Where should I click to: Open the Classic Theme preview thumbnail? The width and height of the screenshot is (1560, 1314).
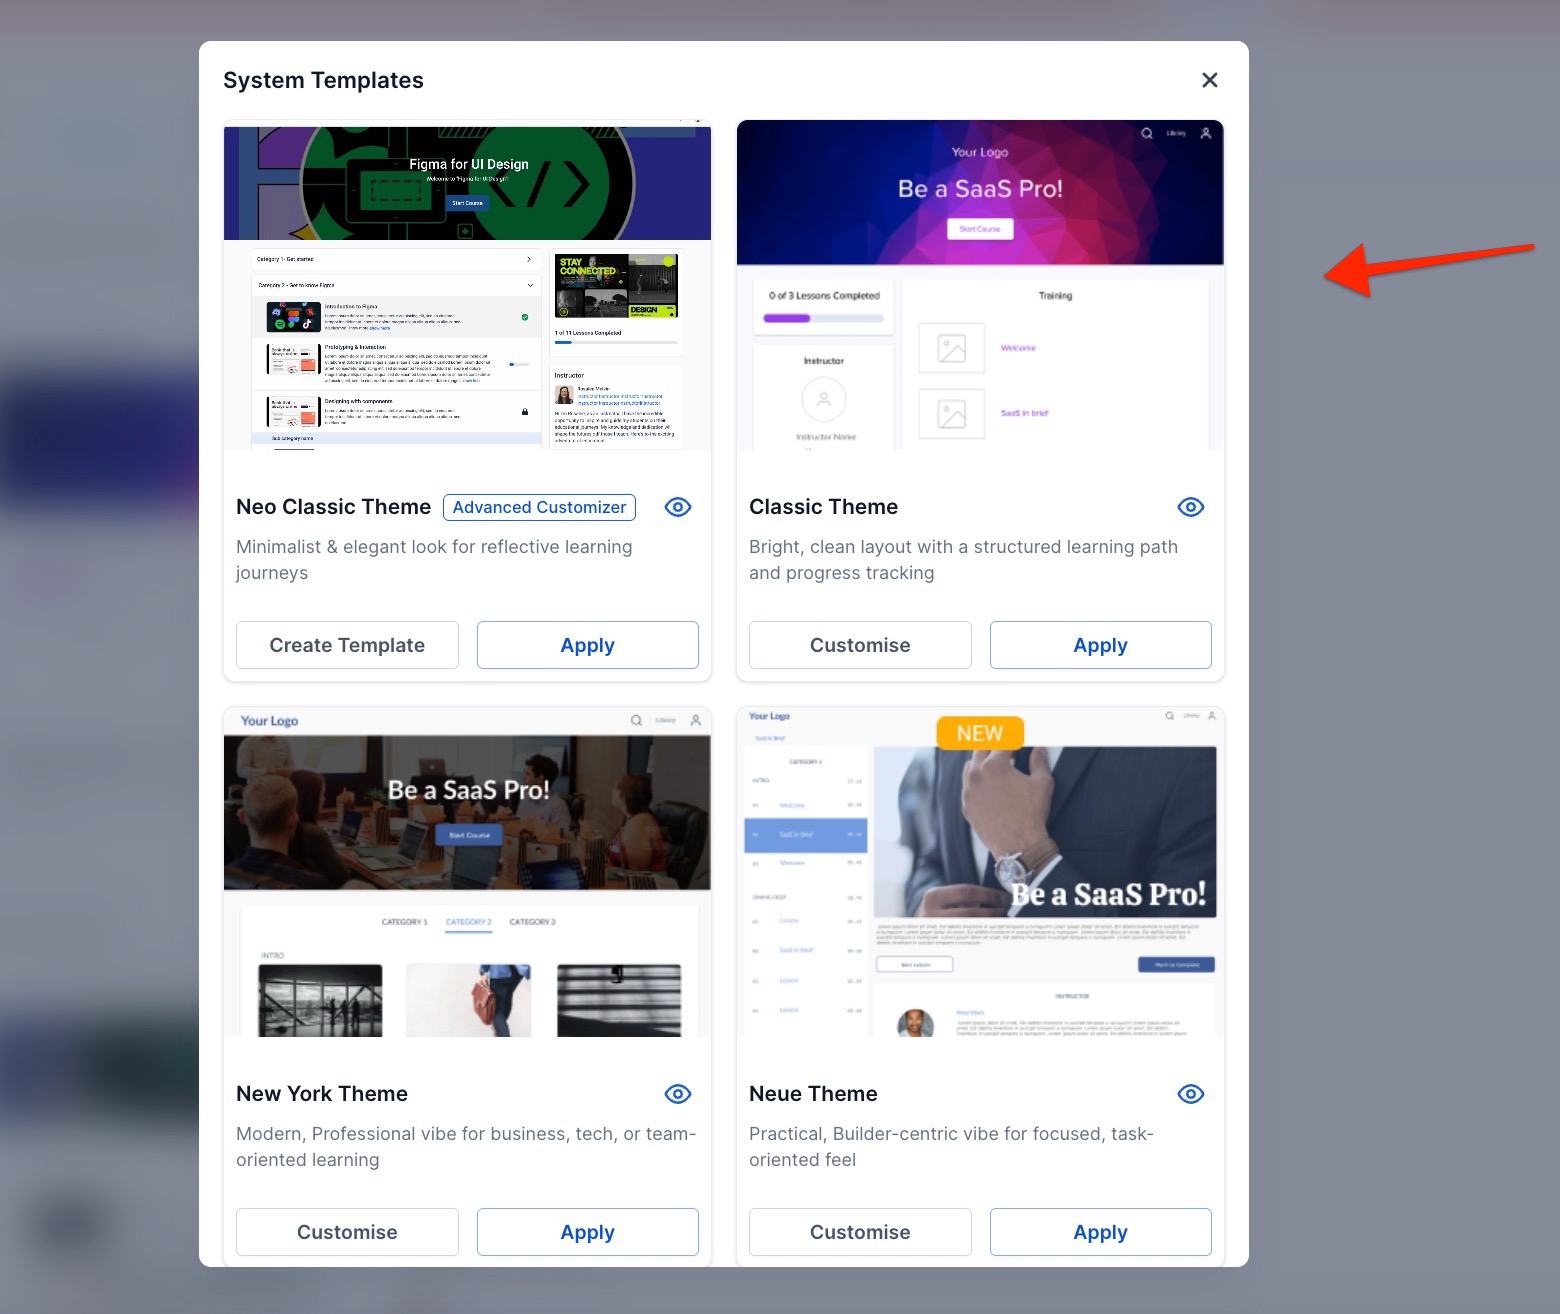pyautogui.click(x=980, y=285)
